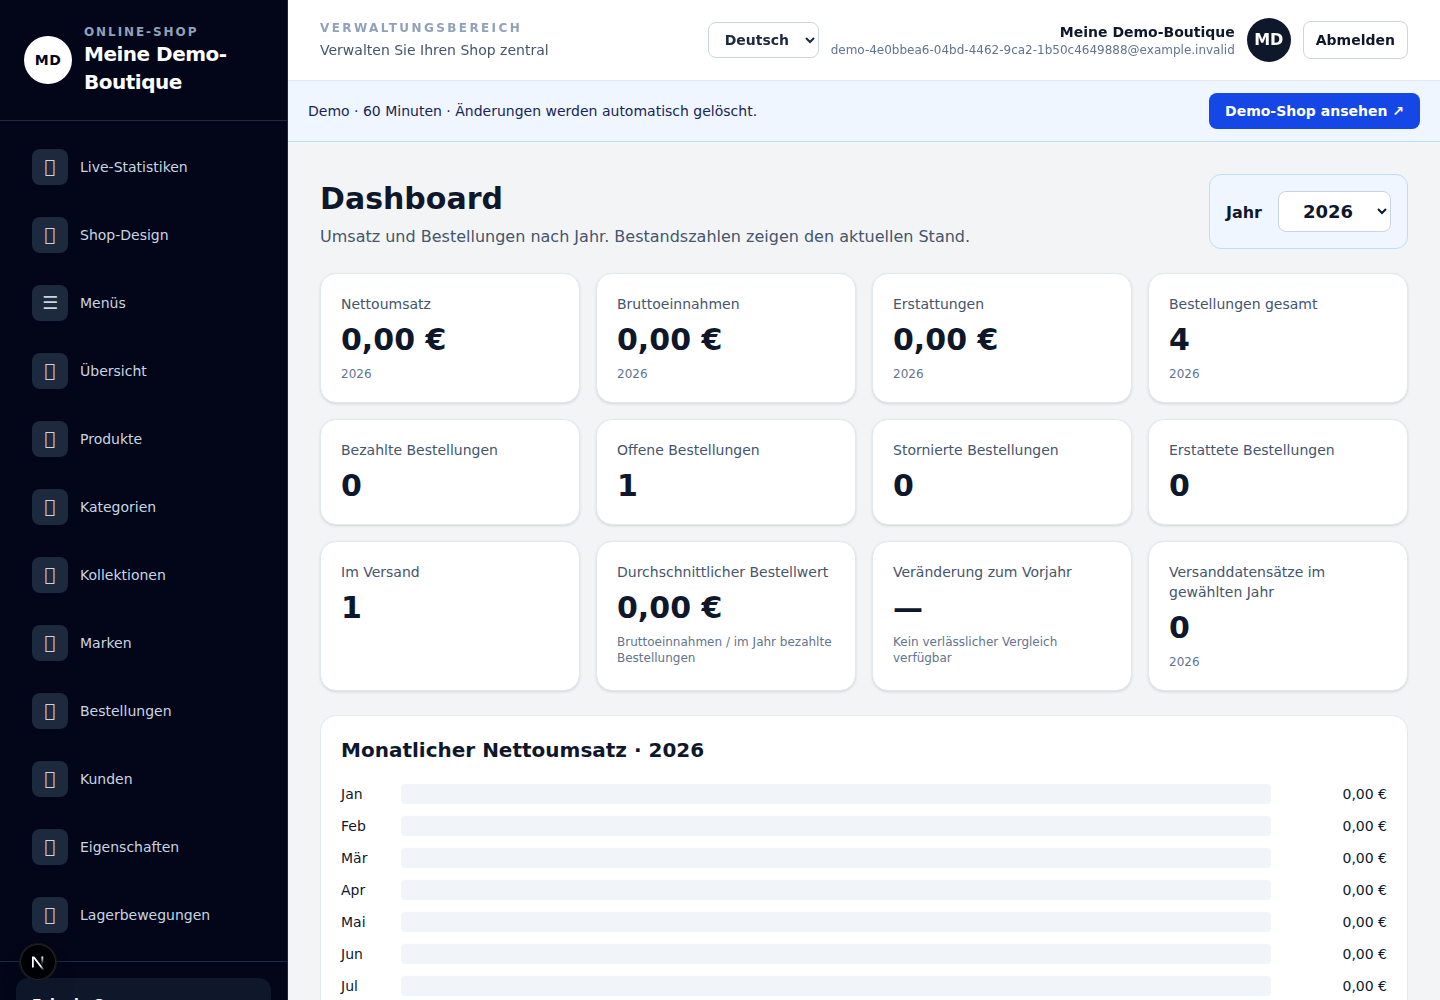Go to Marken in sidebar
This screenshot has width=1440, height=1000.
click(144, 643)
